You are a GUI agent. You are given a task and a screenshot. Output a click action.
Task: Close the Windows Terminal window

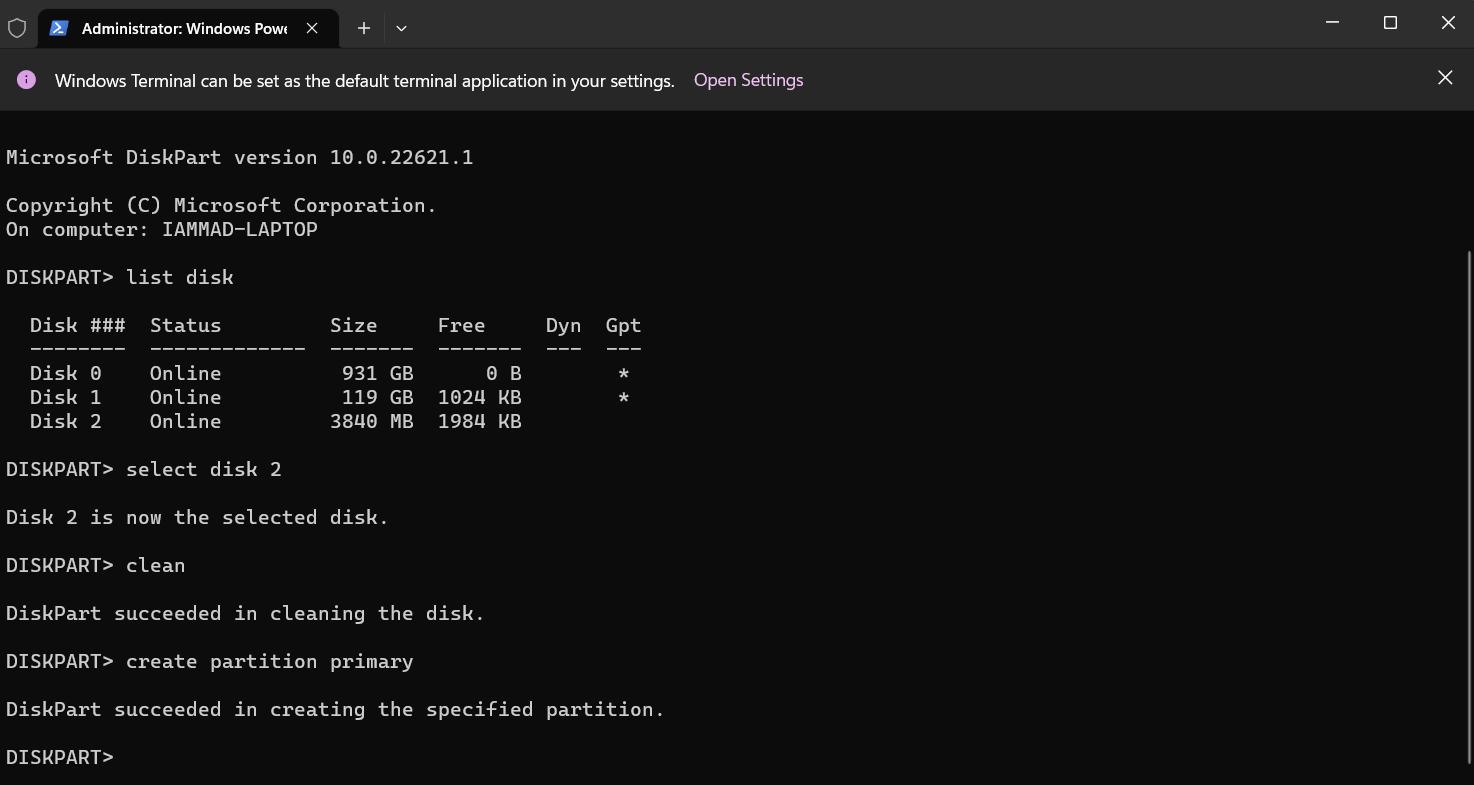1447,23
